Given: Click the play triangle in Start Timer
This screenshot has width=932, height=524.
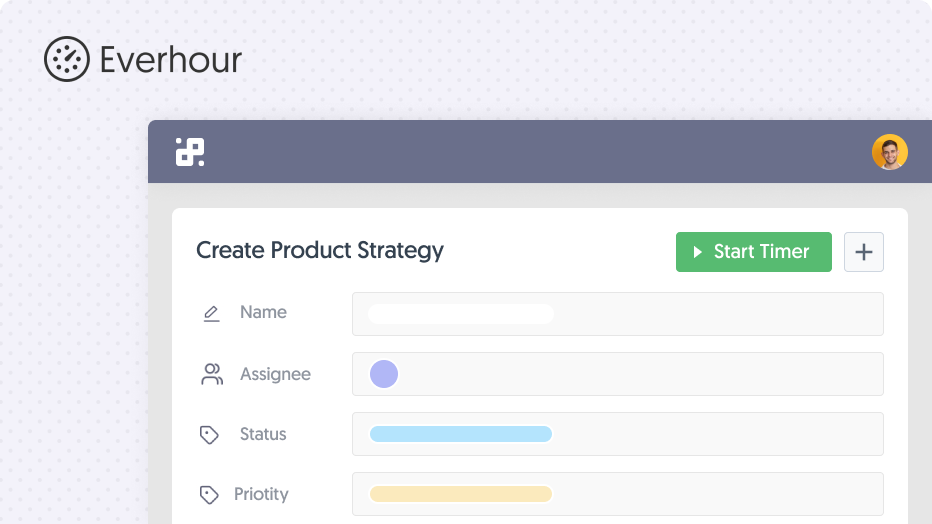Looking at the screenshot, I should point(698,252).
